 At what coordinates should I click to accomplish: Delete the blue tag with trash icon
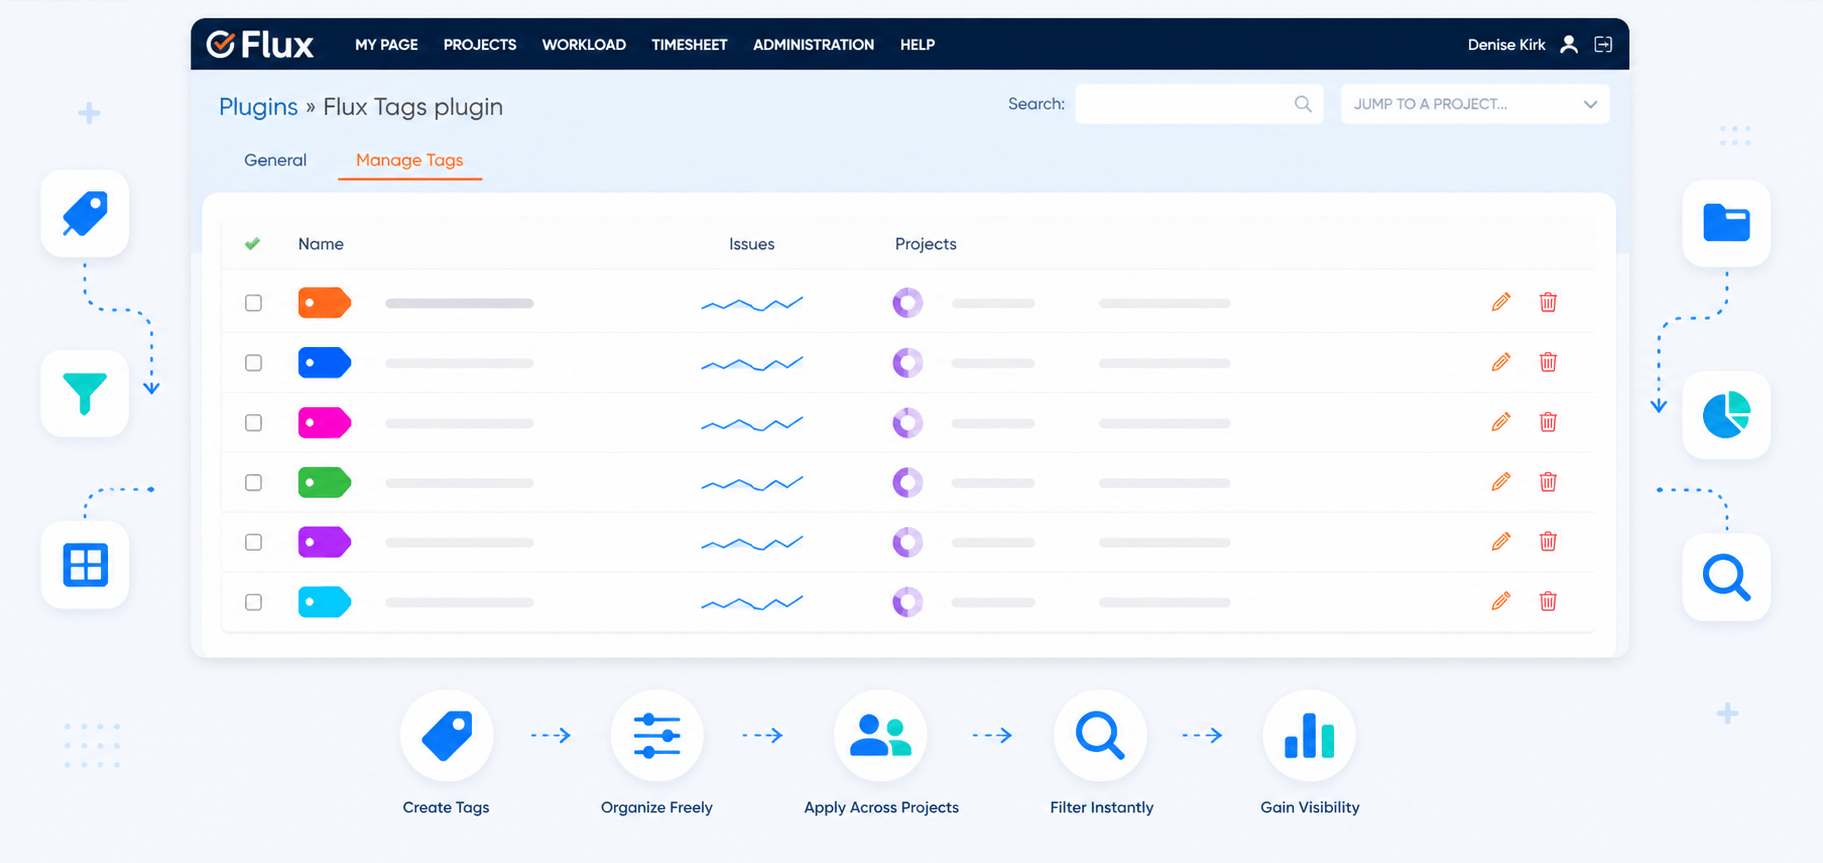[x=1548, y=362]
